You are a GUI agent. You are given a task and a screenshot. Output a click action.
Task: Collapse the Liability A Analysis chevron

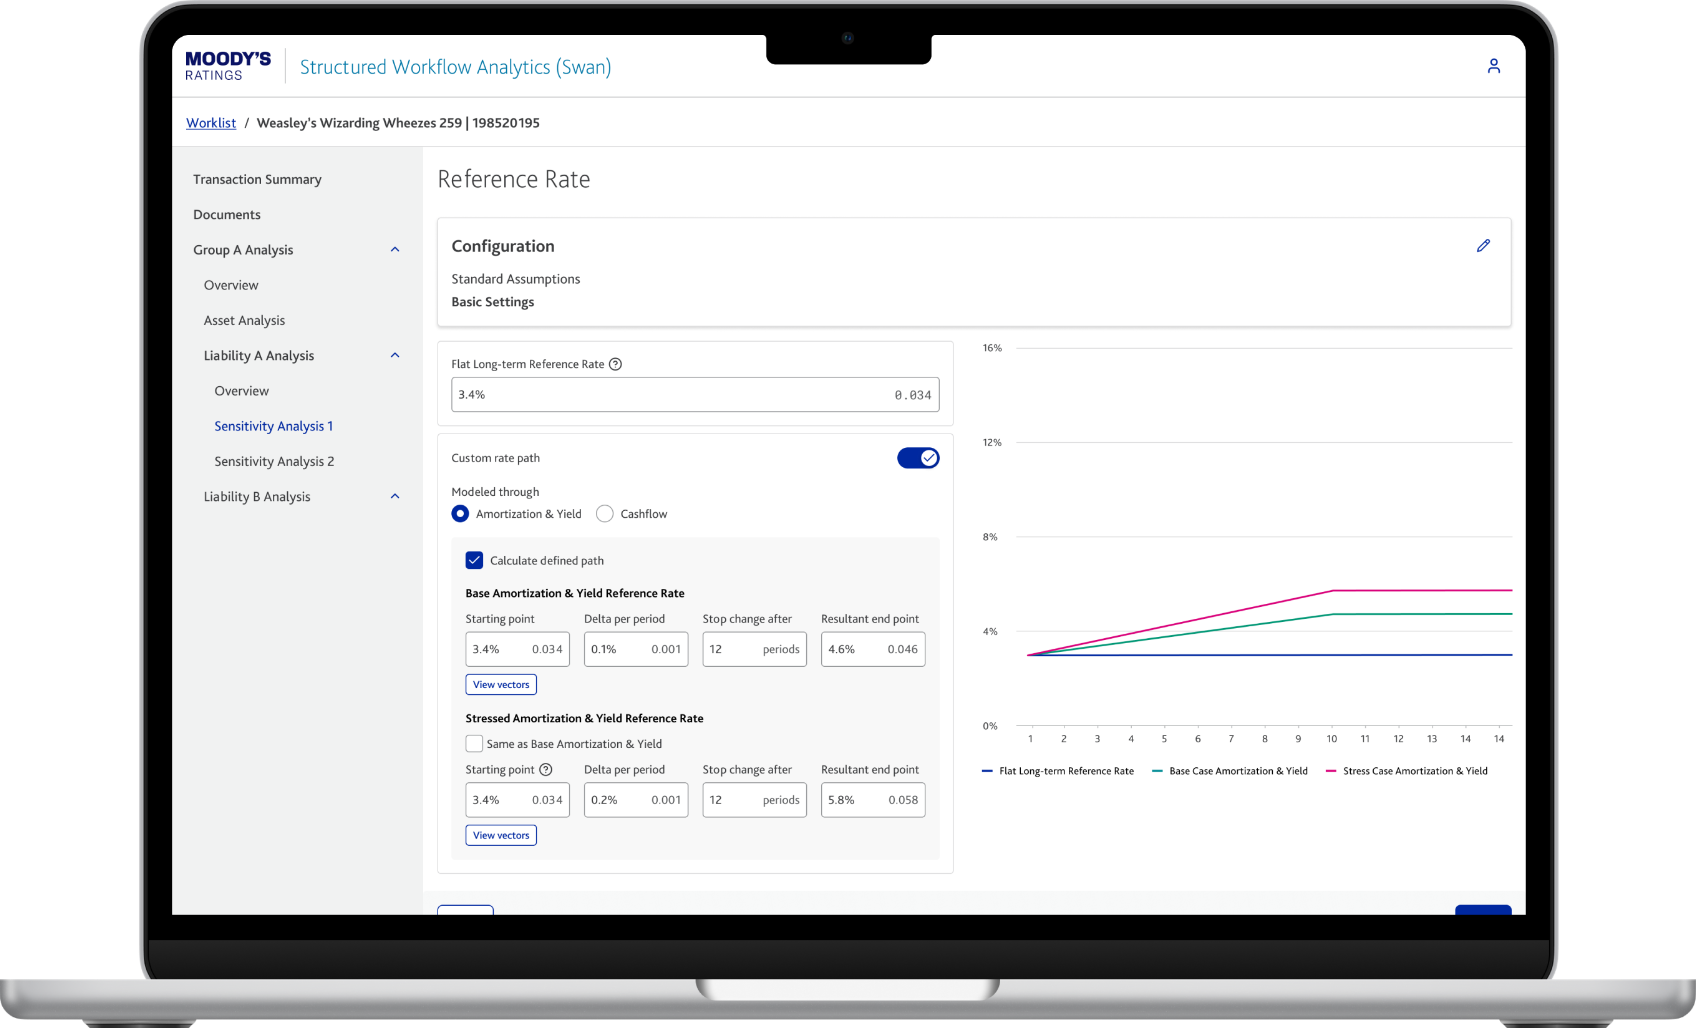pos(395,356)
